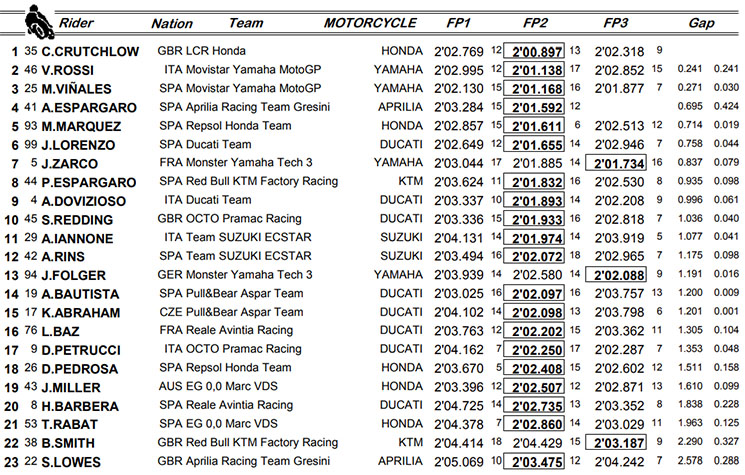The width and height of the screenshot is (745, 475).
Task: Click J.ZARCO's boxed FP3 time 2'01.734
Action: pos(616,165)
